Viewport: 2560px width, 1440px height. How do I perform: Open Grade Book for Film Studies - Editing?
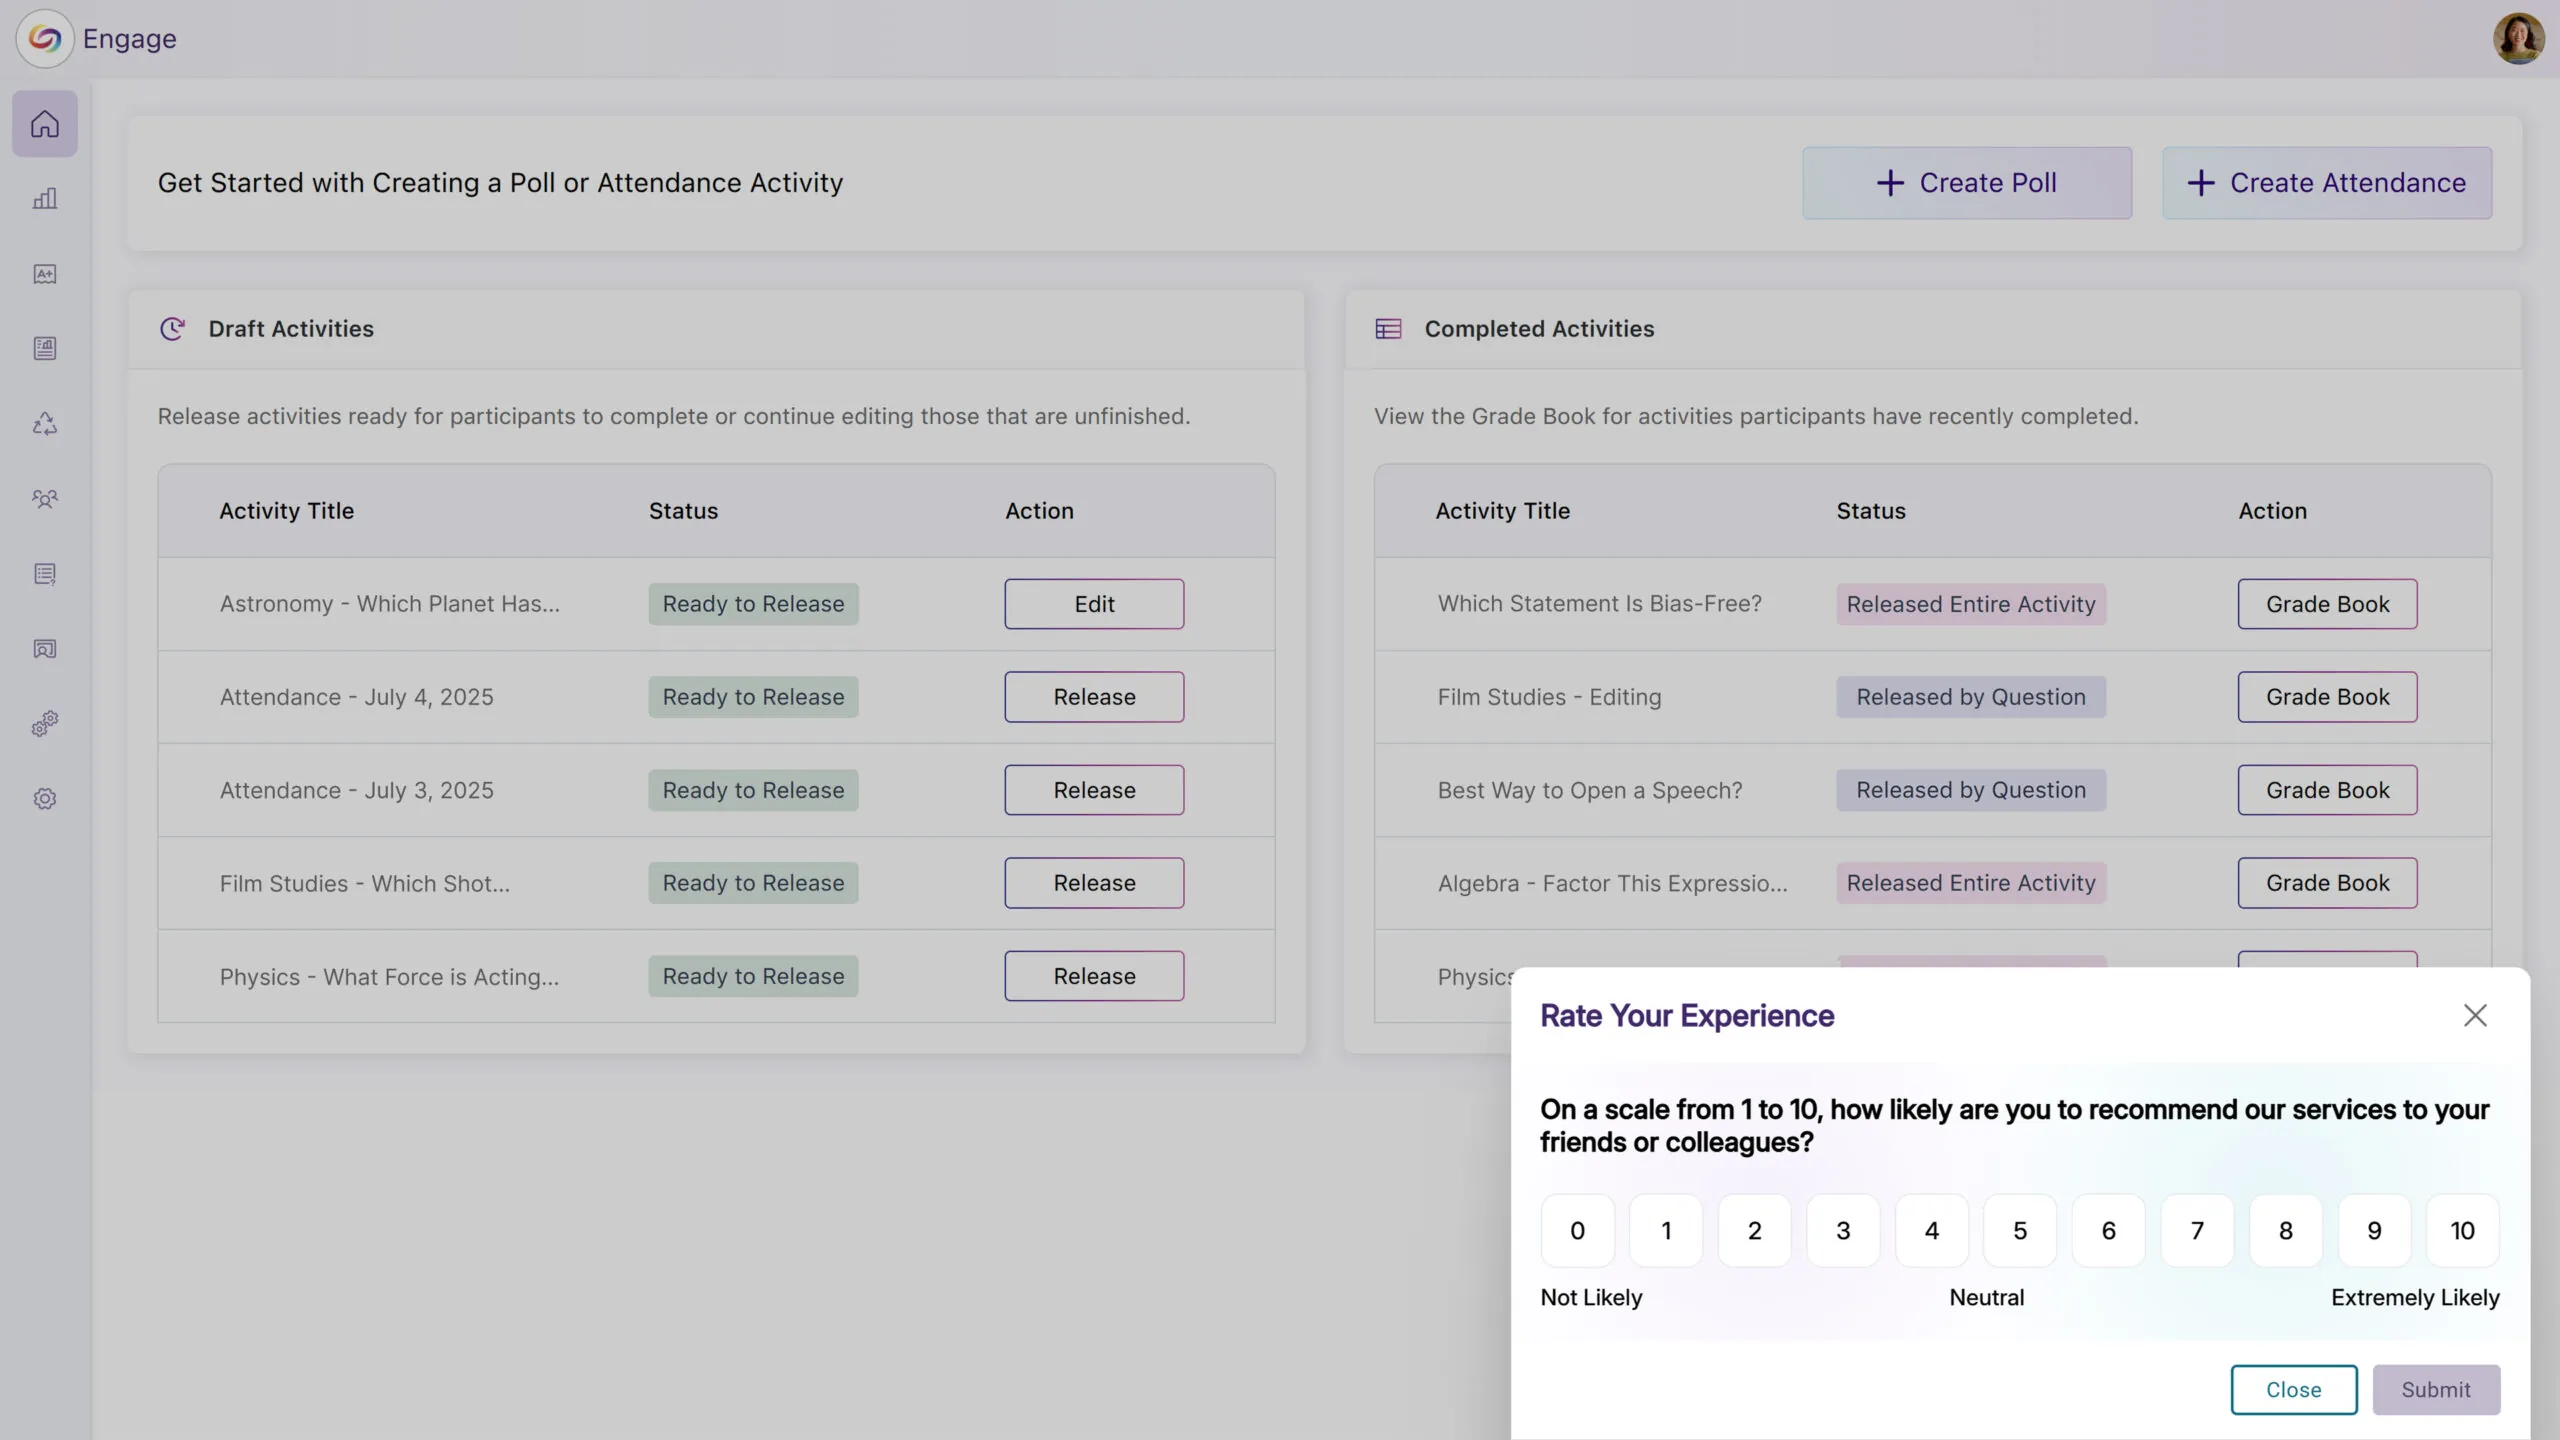(x=2327, y=697)
